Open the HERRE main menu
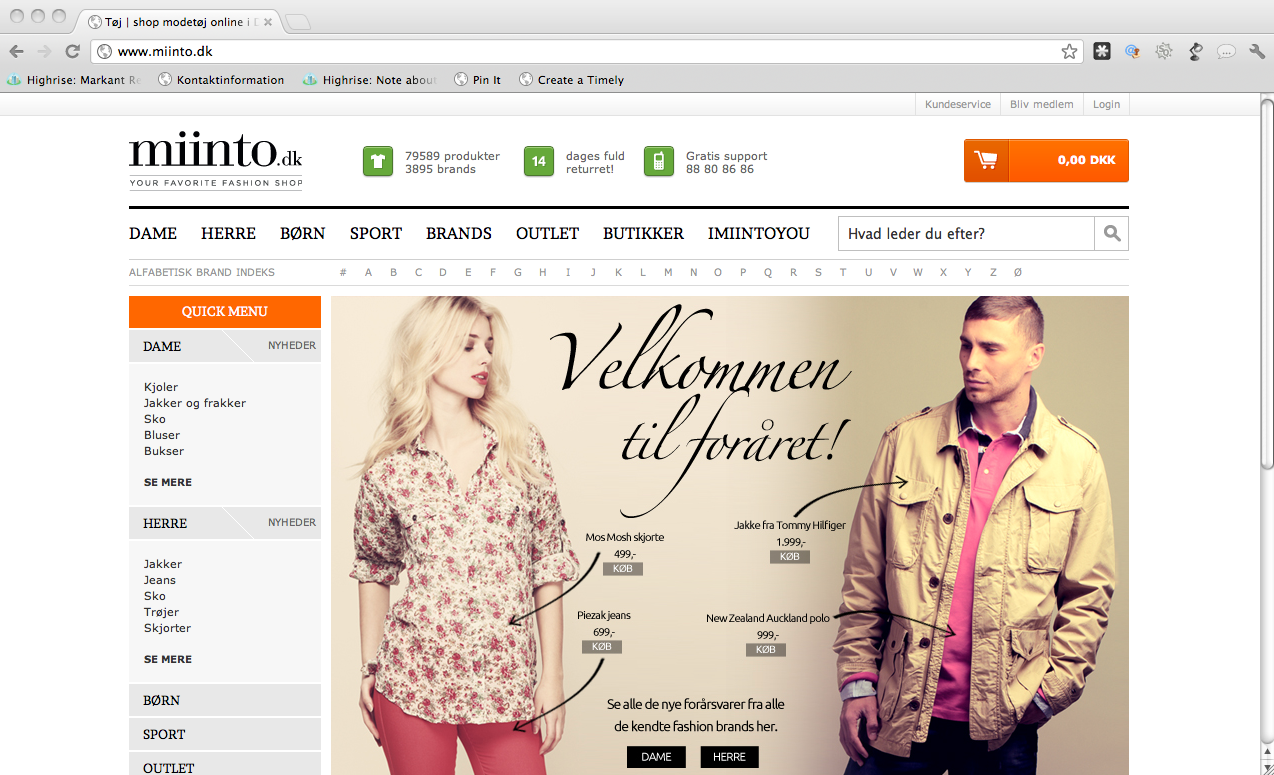 (x=228, y=233)
